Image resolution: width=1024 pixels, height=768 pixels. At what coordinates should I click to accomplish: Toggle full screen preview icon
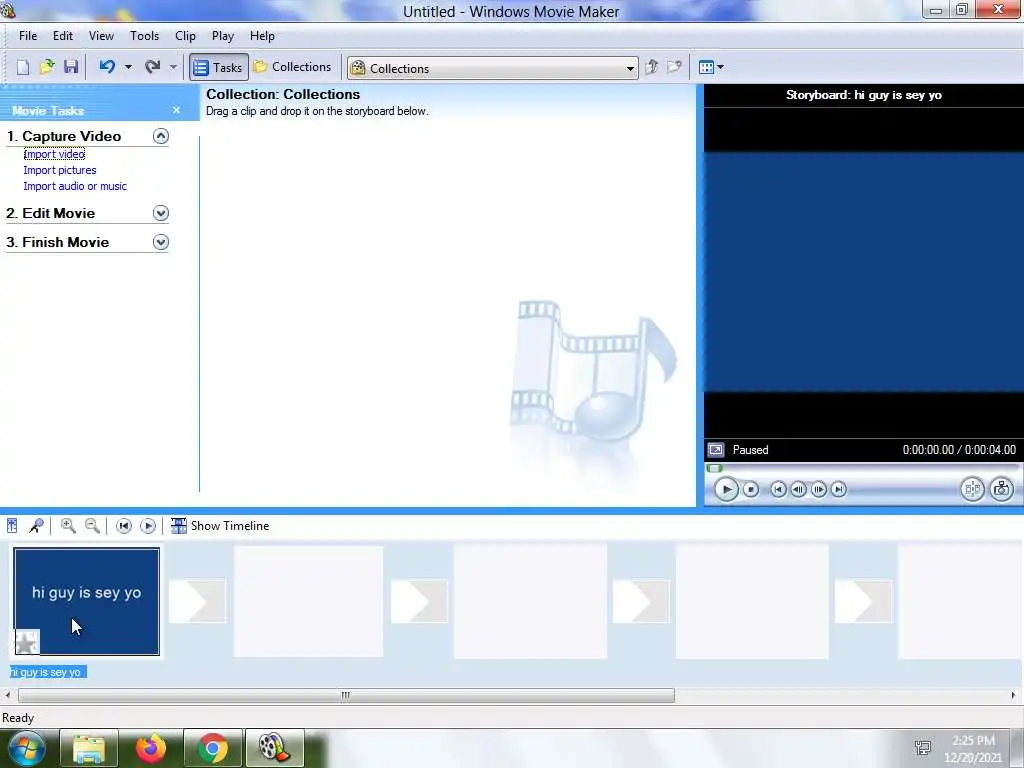click(716, 450)
